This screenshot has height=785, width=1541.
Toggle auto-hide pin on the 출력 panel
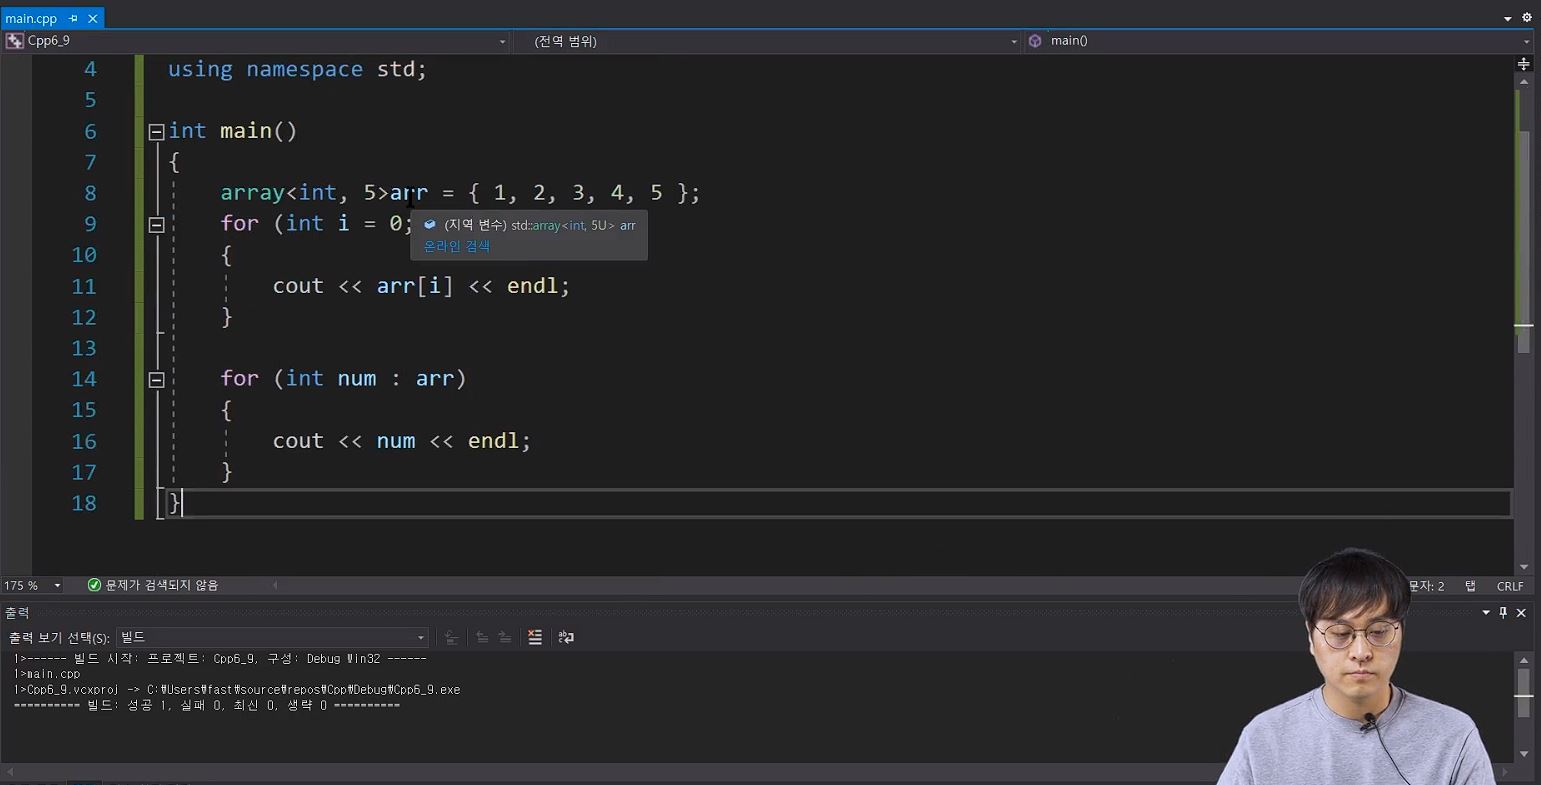pos(1503,613)
